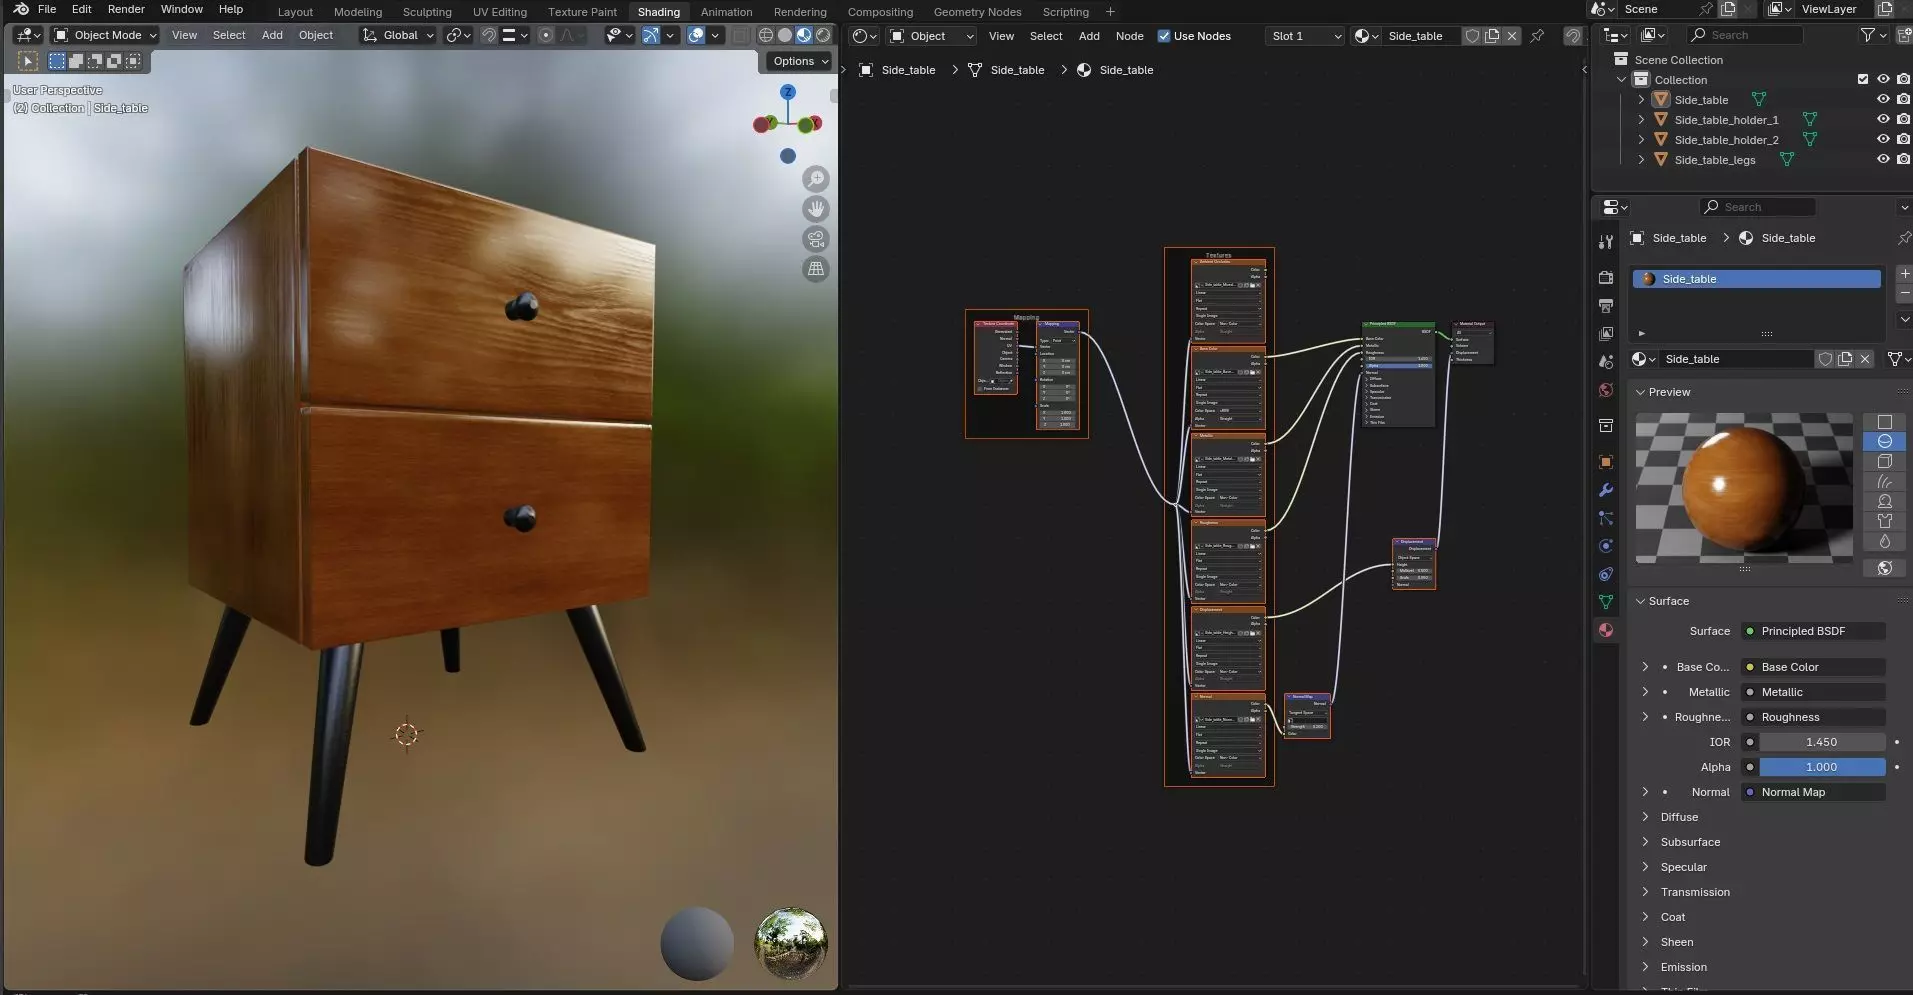
Task: Select the sphere preview shape icon
Action: (1884, 442)
